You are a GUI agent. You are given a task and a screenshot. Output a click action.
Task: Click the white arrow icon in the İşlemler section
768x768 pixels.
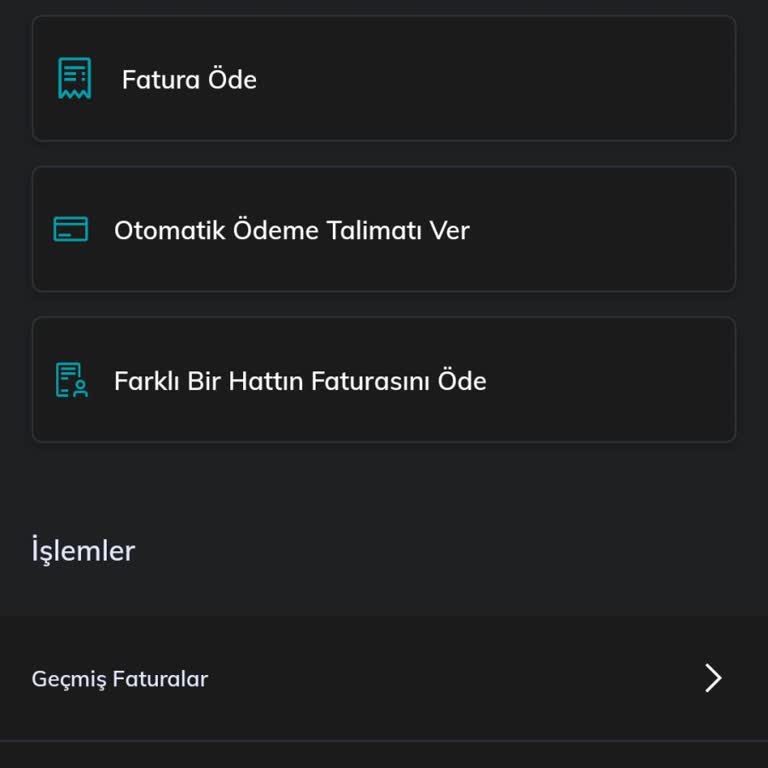pyautogui.click(x=712, y=678)
